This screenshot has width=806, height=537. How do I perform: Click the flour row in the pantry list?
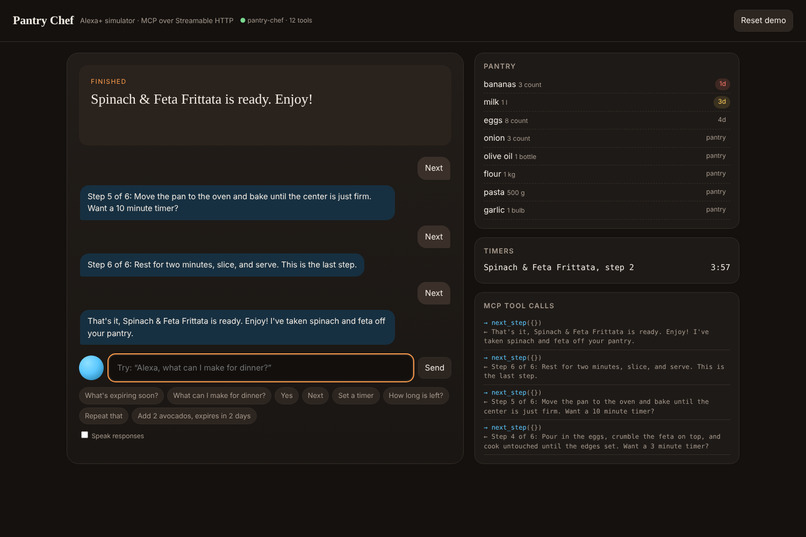pyautogui.click(x=607, y=174)
